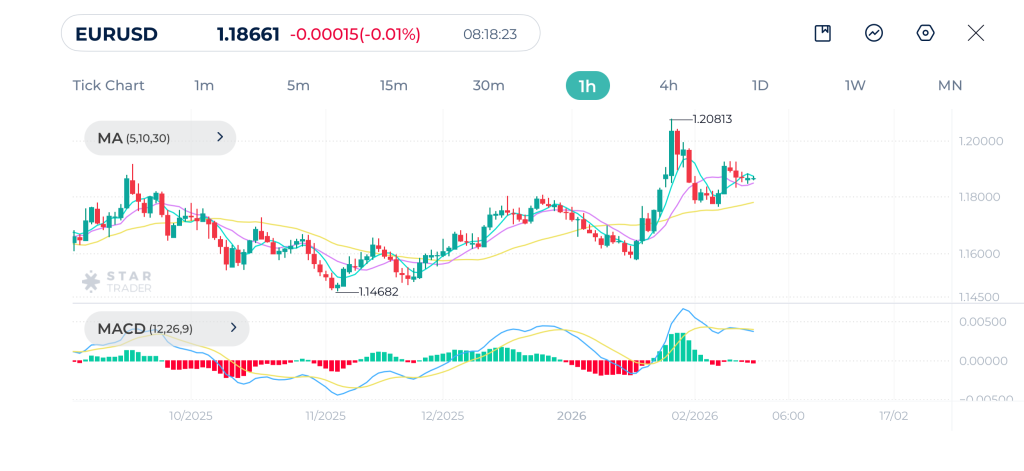Click the 0.00500 MACD axis label
The image size is (1024, 471).
point(982,322)
